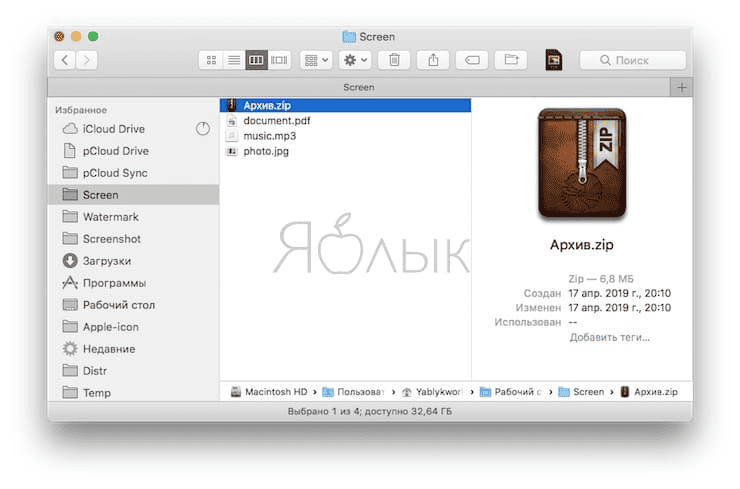The width and height of the screenshot is (740, 489).
Task: Click Рабочий стол in the path bar
Action: pyautogui.click(x=511, y=392)
